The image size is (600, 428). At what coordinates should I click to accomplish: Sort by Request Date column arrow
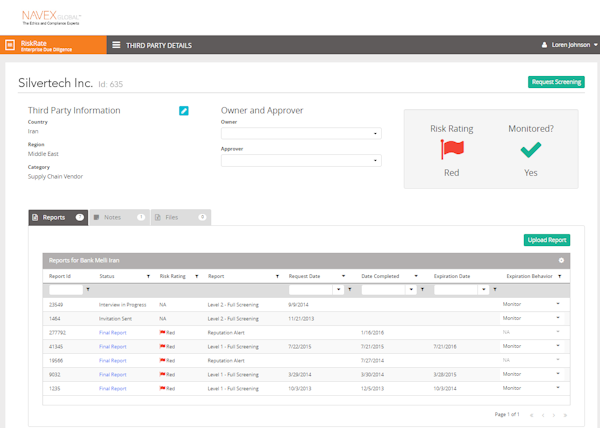343,276
